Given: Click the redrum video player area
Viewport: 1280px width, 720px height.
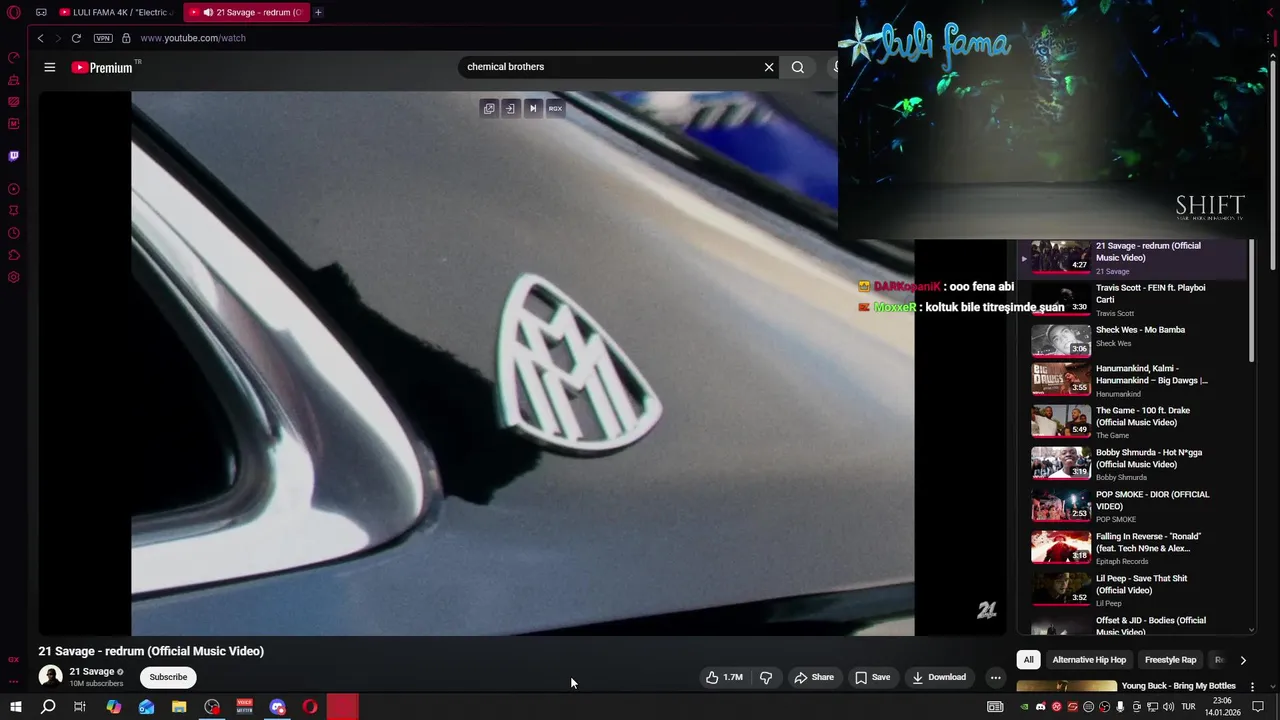Looking at the screenshot, I should pyautogui.click(x=522, y=363).
